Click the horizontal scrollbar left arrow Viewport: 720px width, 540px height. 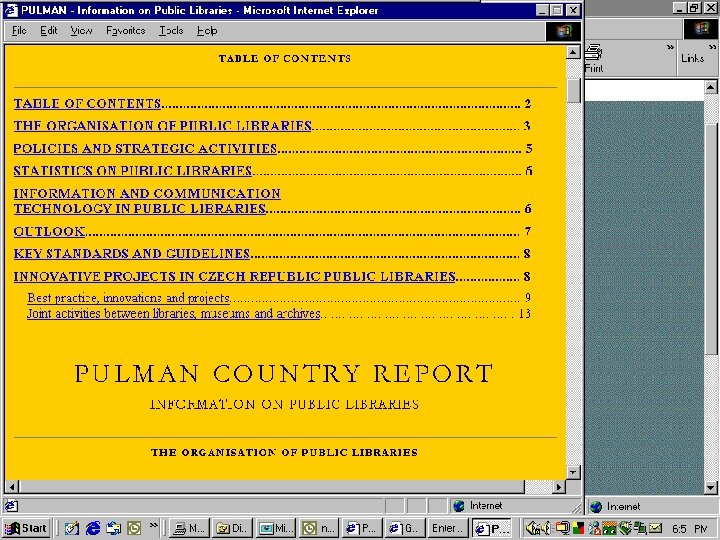pyautogui.click(x=12, y=487)
